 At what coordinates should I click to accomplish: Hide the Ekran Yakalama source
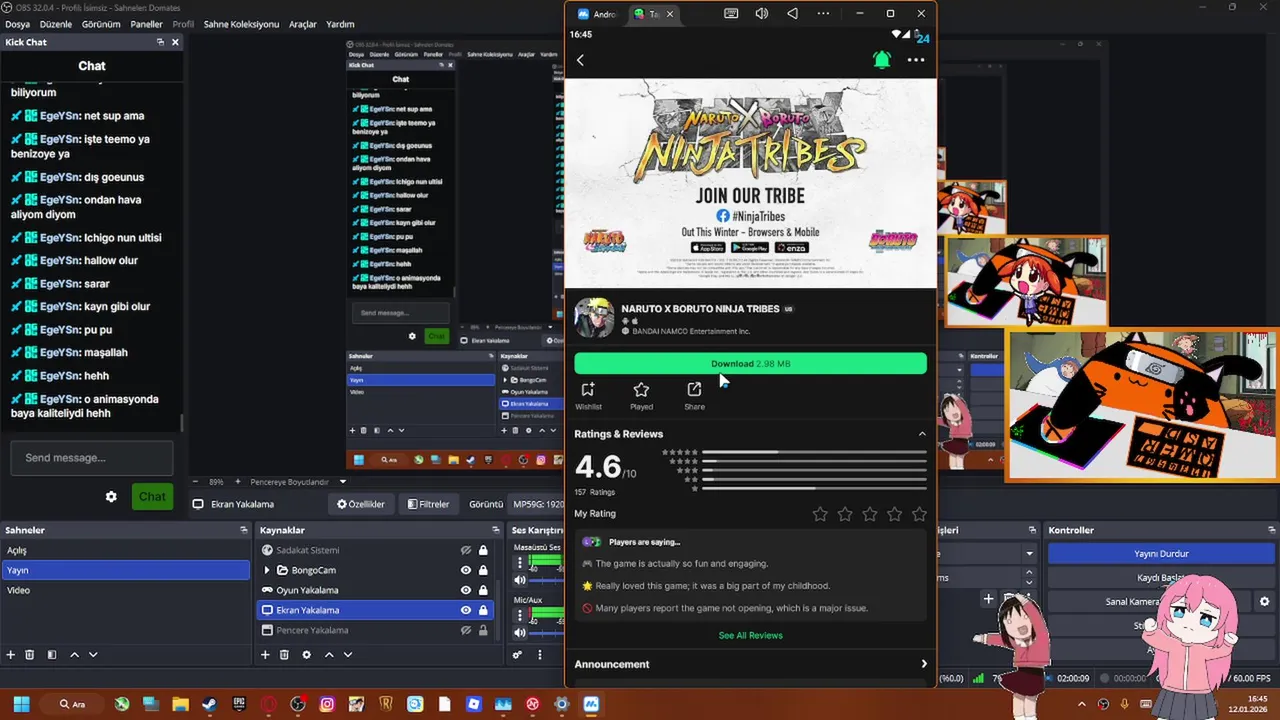[x=466, y=610]
